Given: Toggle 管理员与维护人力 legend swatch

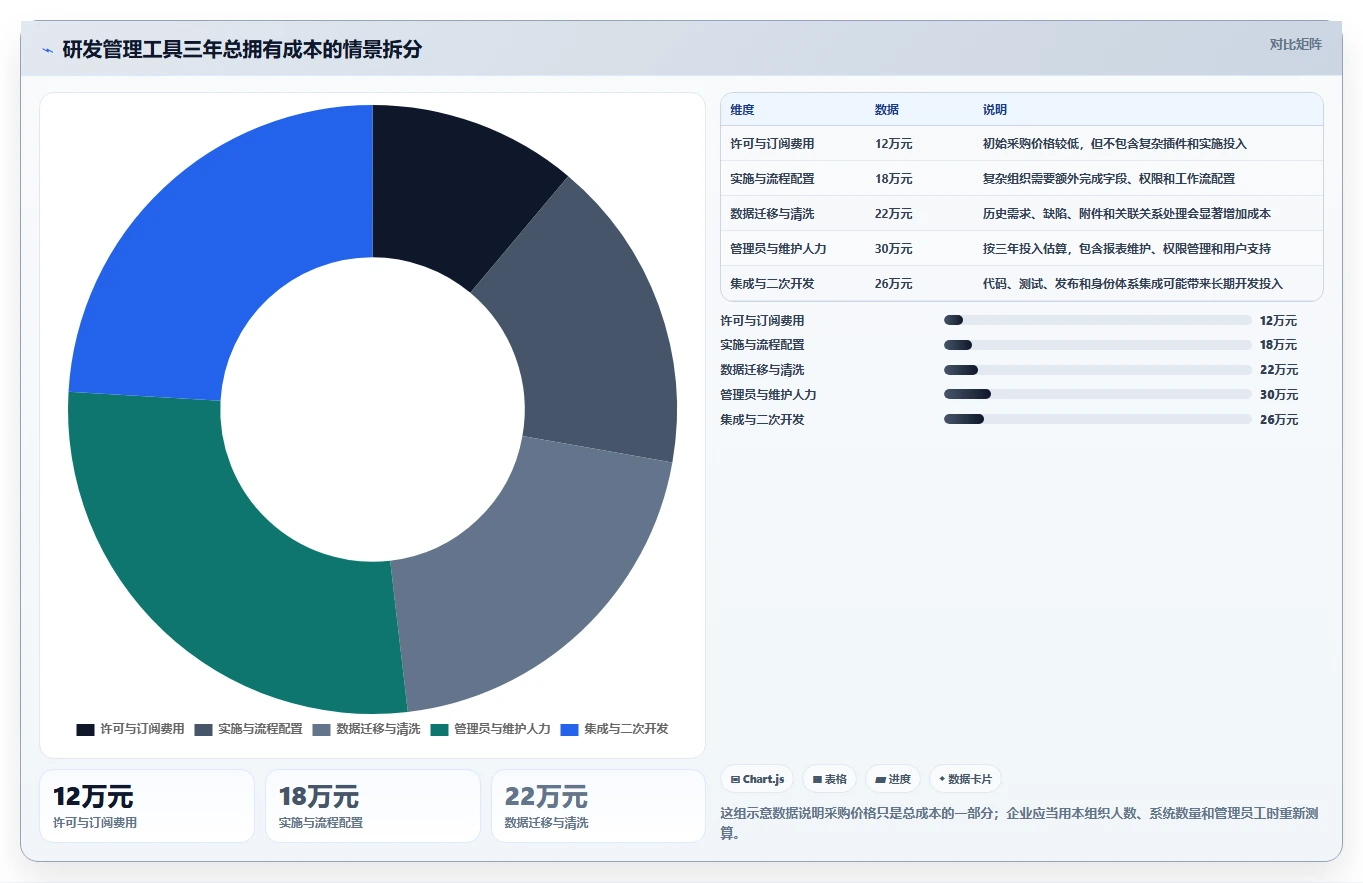Looking at the screenshot, I should click(439, 729).
